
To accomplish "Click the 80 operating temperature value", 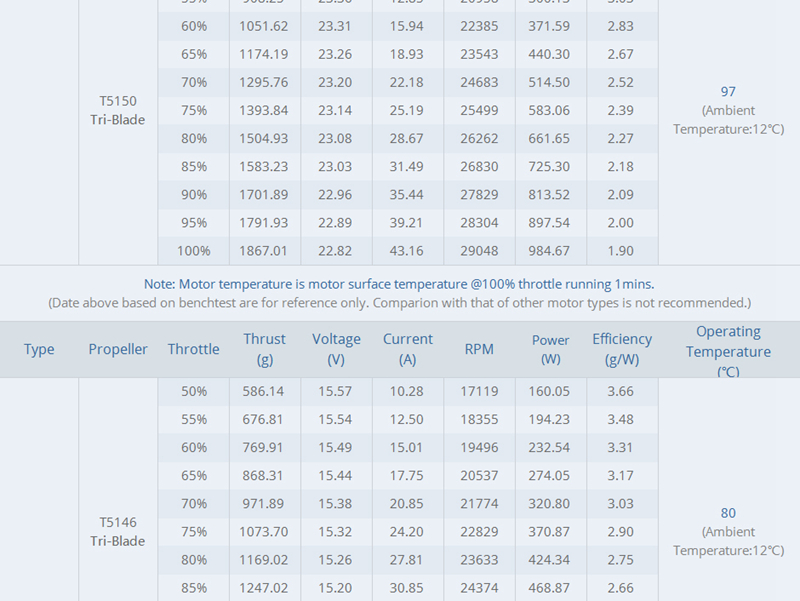I will coord(728,513).
